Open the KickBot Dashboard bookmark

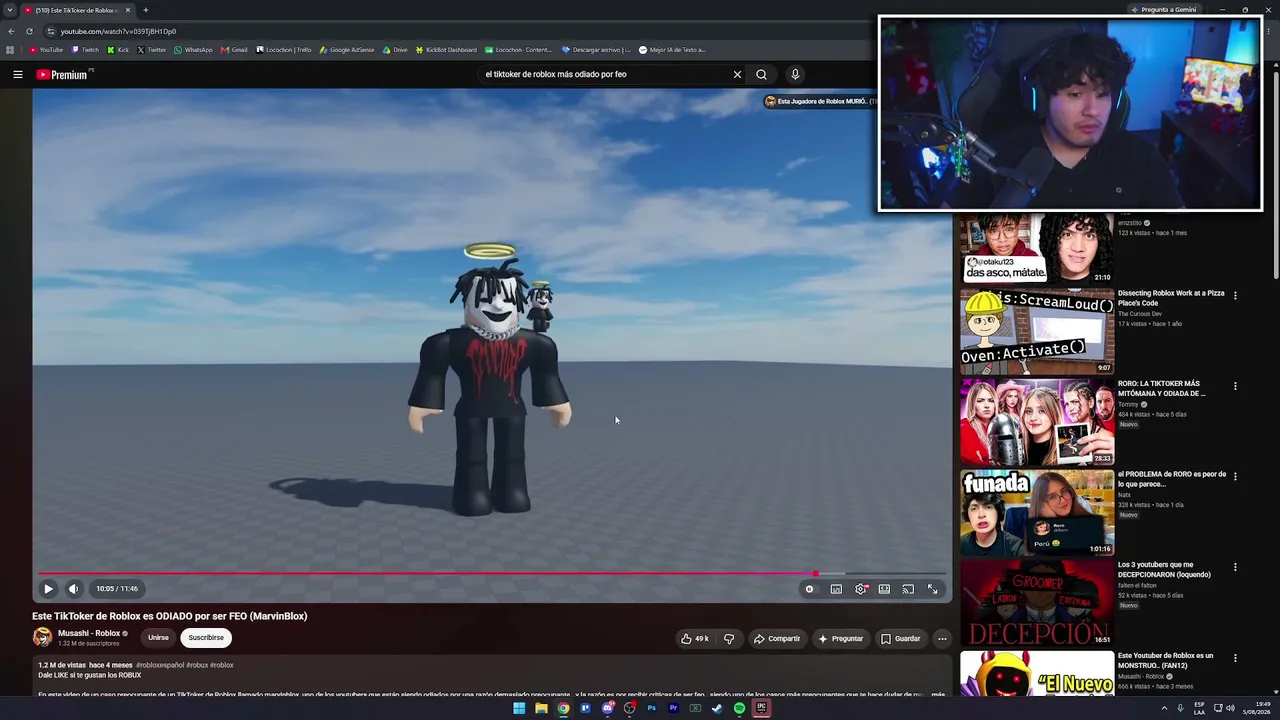point(446,50)
